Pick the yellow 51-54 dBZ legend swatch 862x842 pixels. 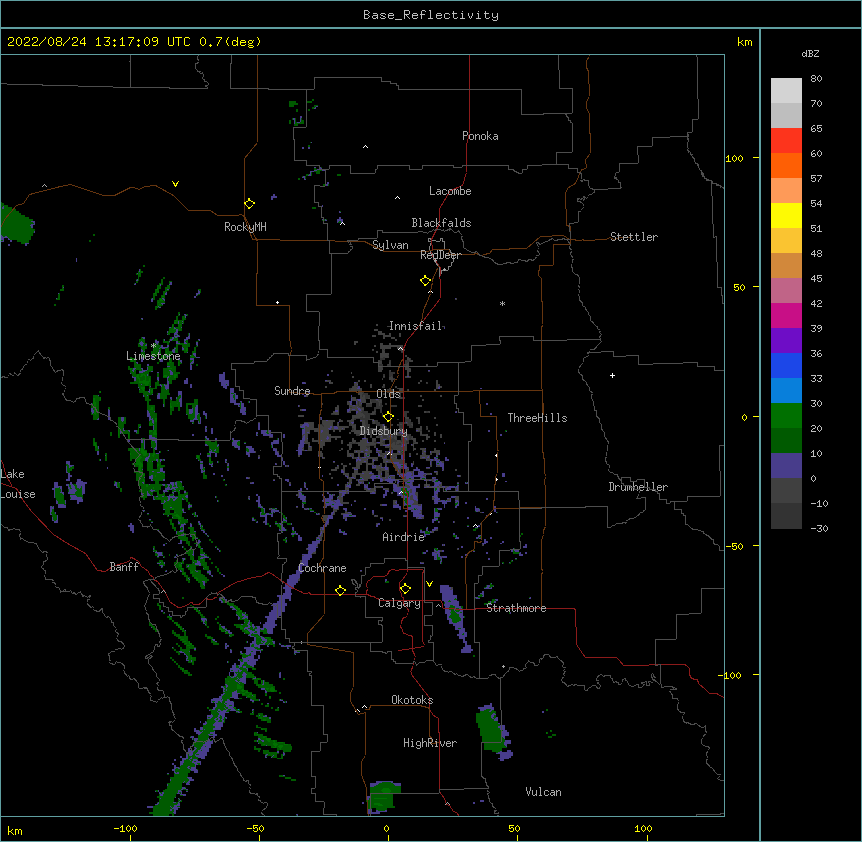click(x=786, y=215)
